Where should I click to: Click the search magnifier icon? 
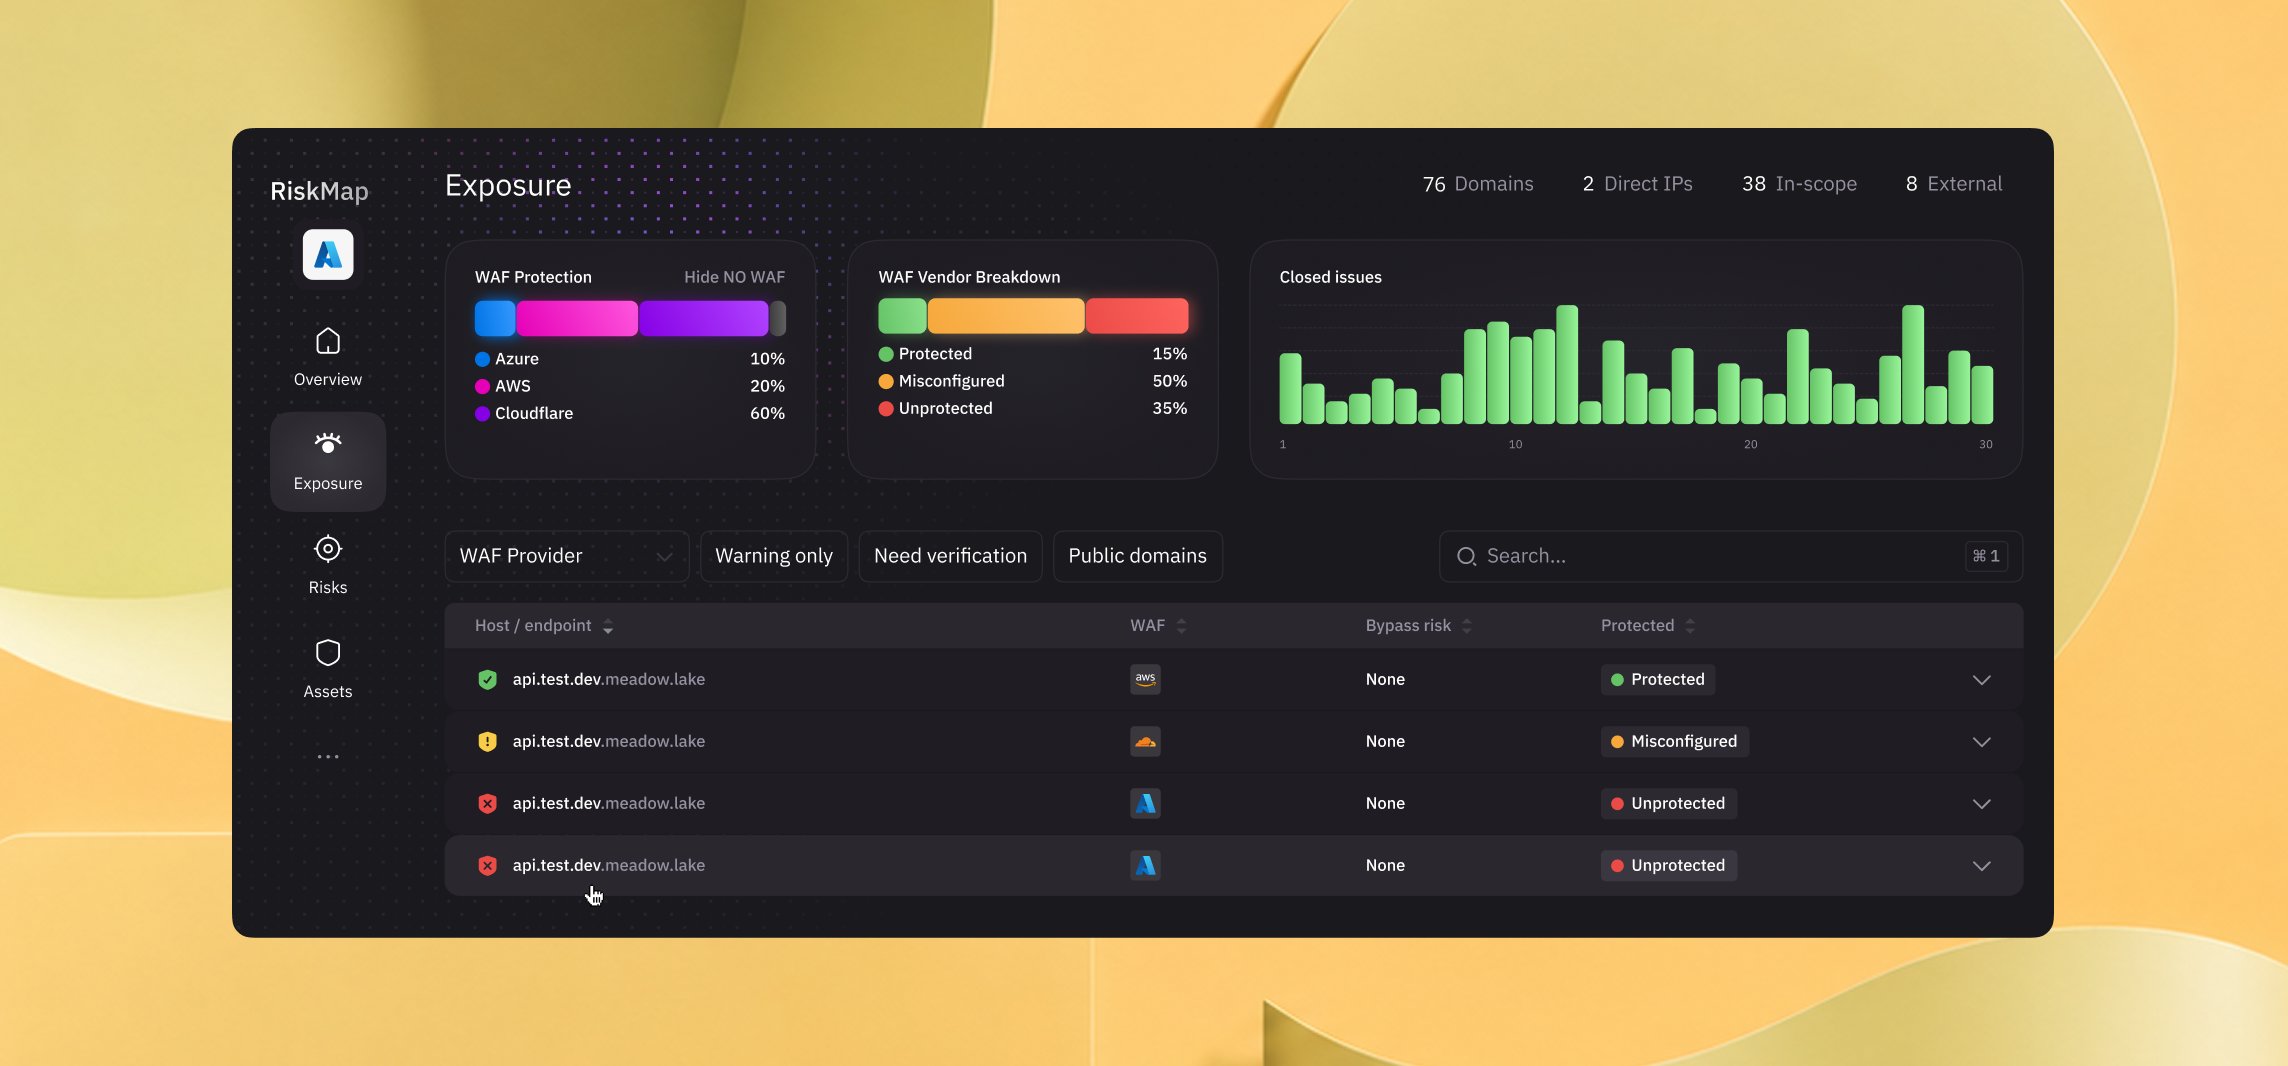[1466, 556]
